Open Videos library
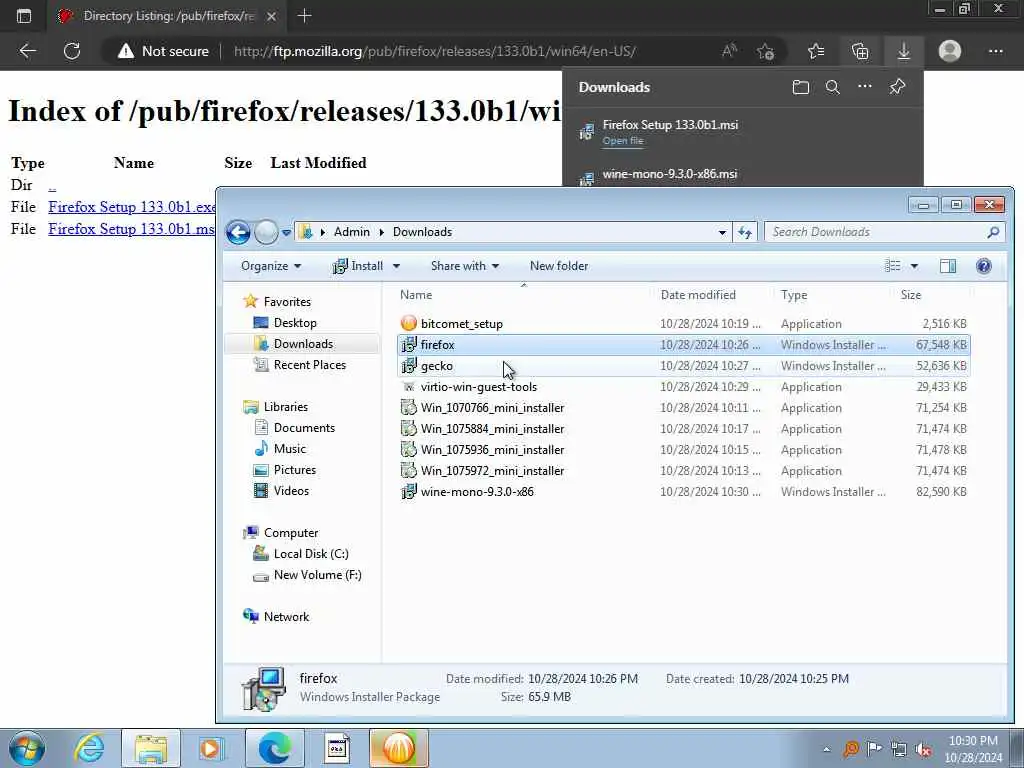The height and width of the screenshot is (768, 1024). click(291, 491)
